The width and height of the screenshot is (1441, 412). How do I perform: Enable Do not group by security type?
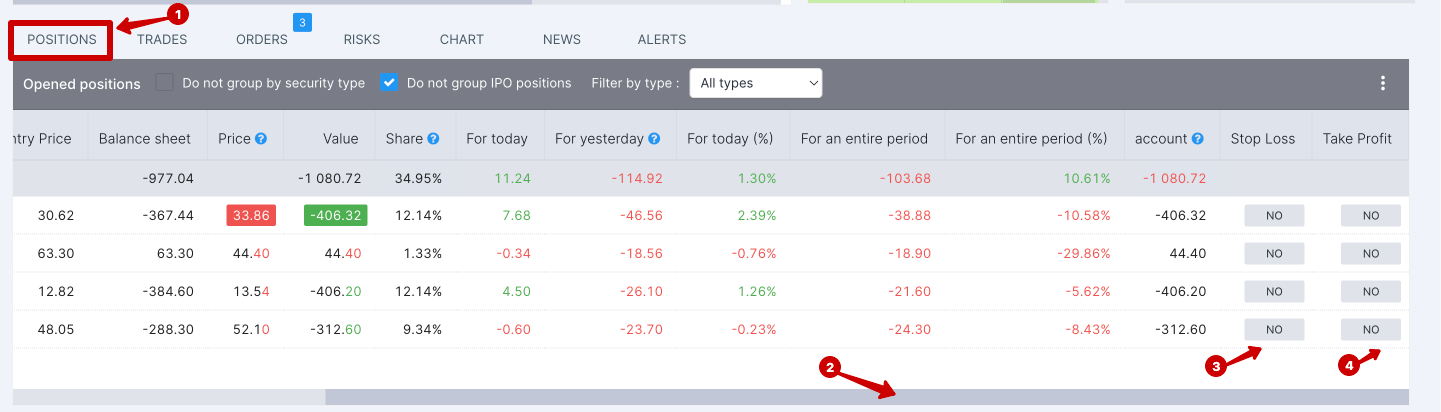165,83
